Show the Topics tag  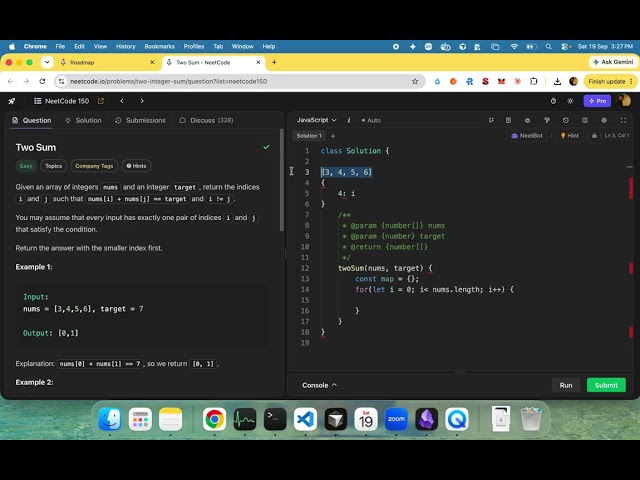point(53,166)
